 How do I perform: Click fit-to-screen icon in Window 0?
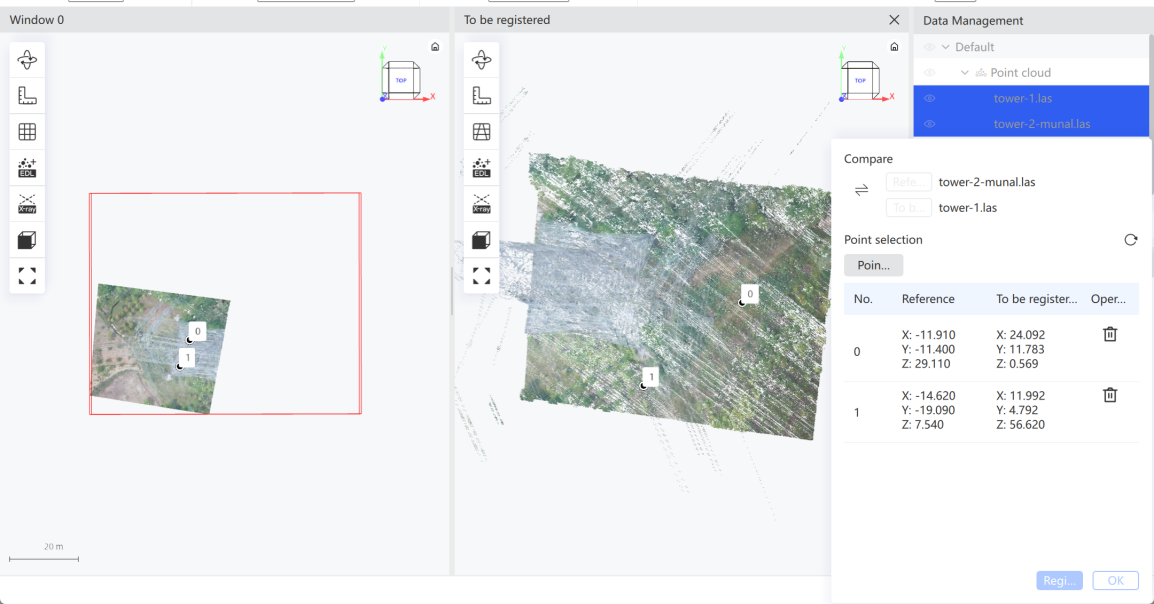tap(27, 276)
